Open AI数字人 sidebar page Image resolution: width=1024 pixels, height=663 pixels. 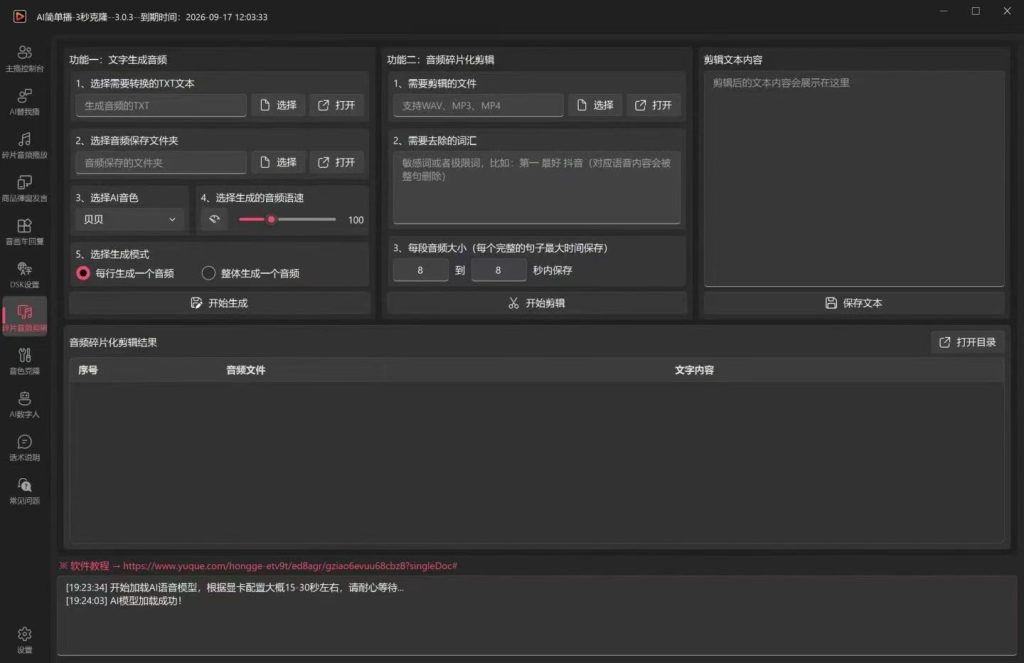pyautogui.click(x=24, y=404)
